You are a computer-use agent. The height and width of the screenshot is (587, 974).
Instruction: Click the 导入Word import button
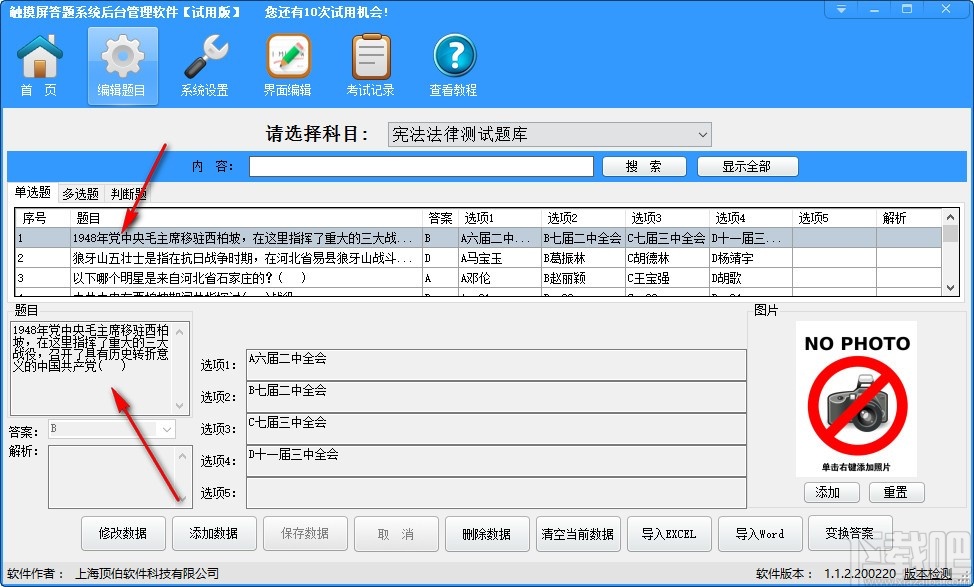pos(760,533)
